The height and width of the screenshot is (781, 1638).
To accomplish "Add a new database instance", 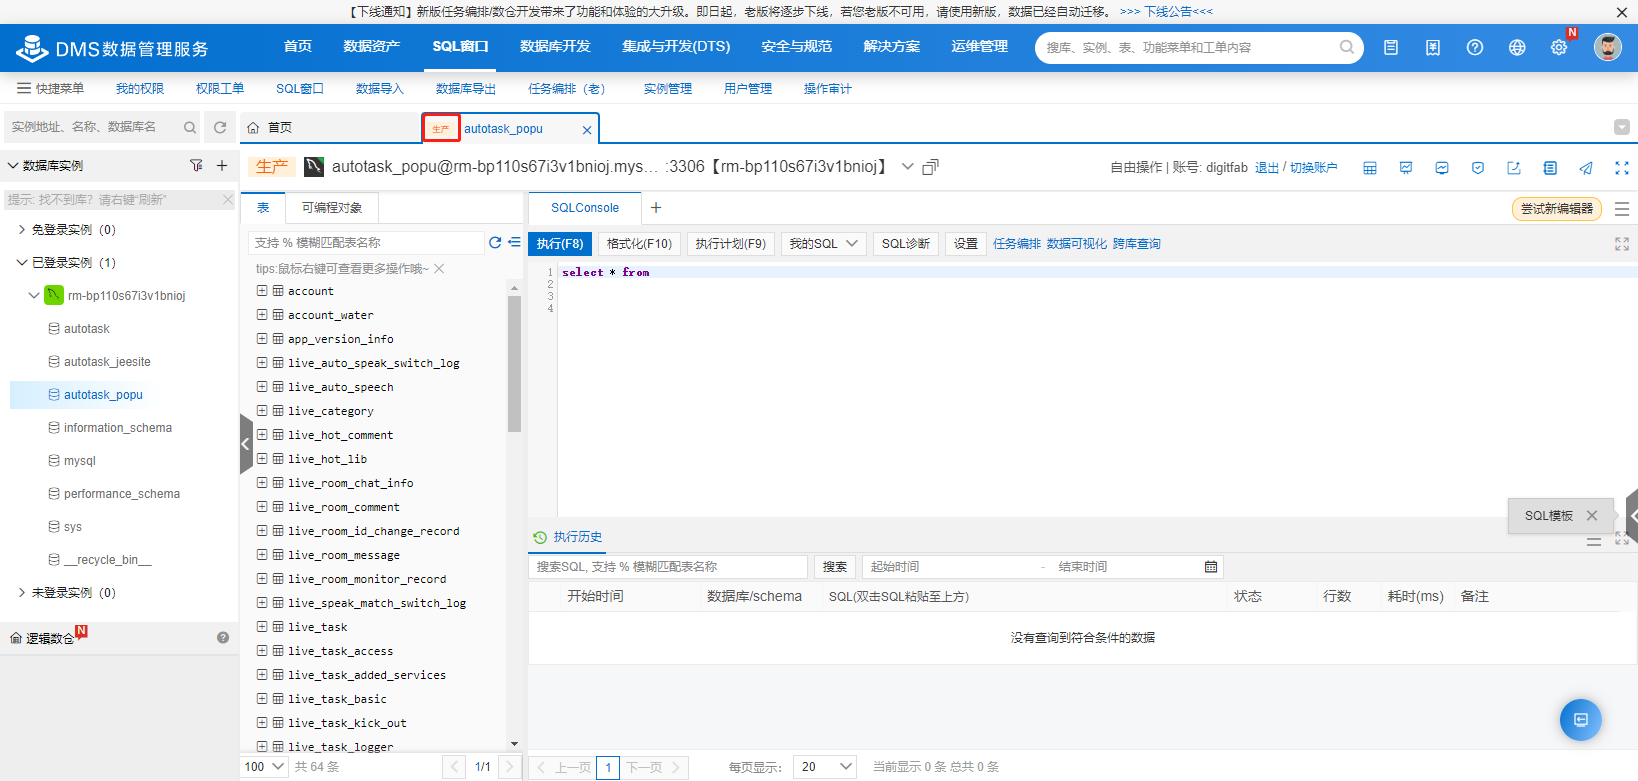I will point(222,165).
